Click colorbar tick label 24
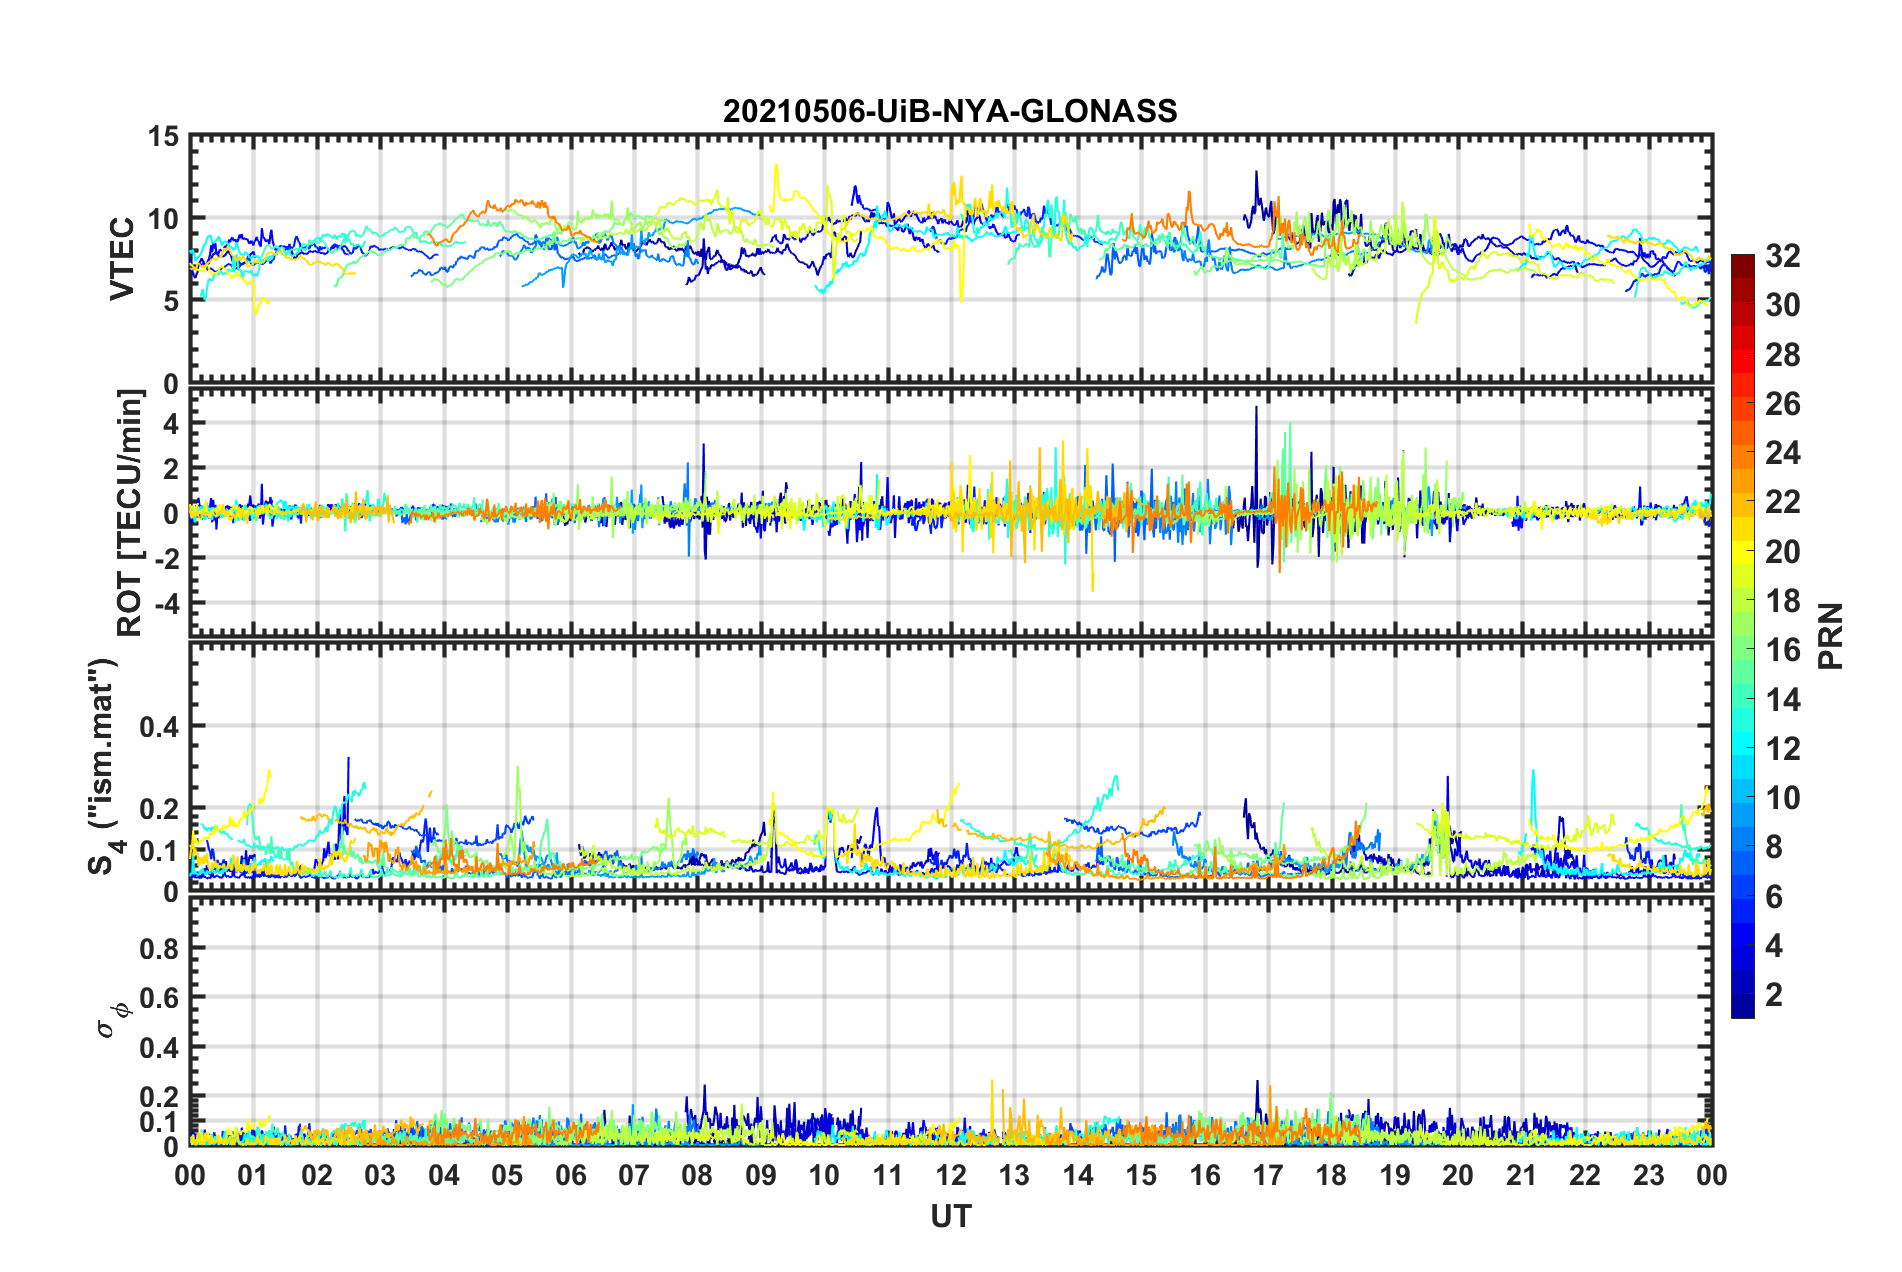 tap(1783, 453)
